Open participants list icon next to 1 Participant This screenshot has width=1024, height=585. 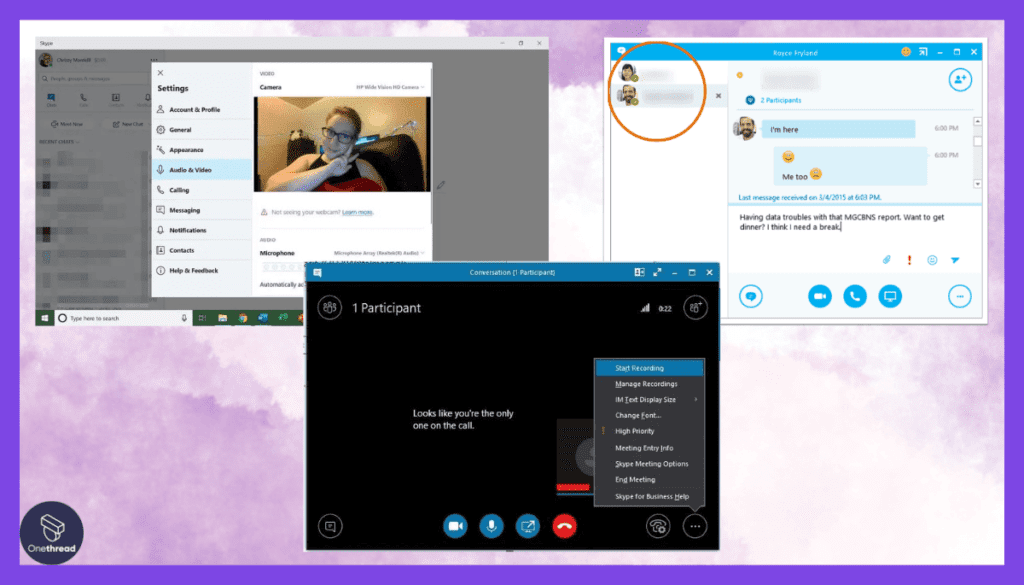[330, 308]
